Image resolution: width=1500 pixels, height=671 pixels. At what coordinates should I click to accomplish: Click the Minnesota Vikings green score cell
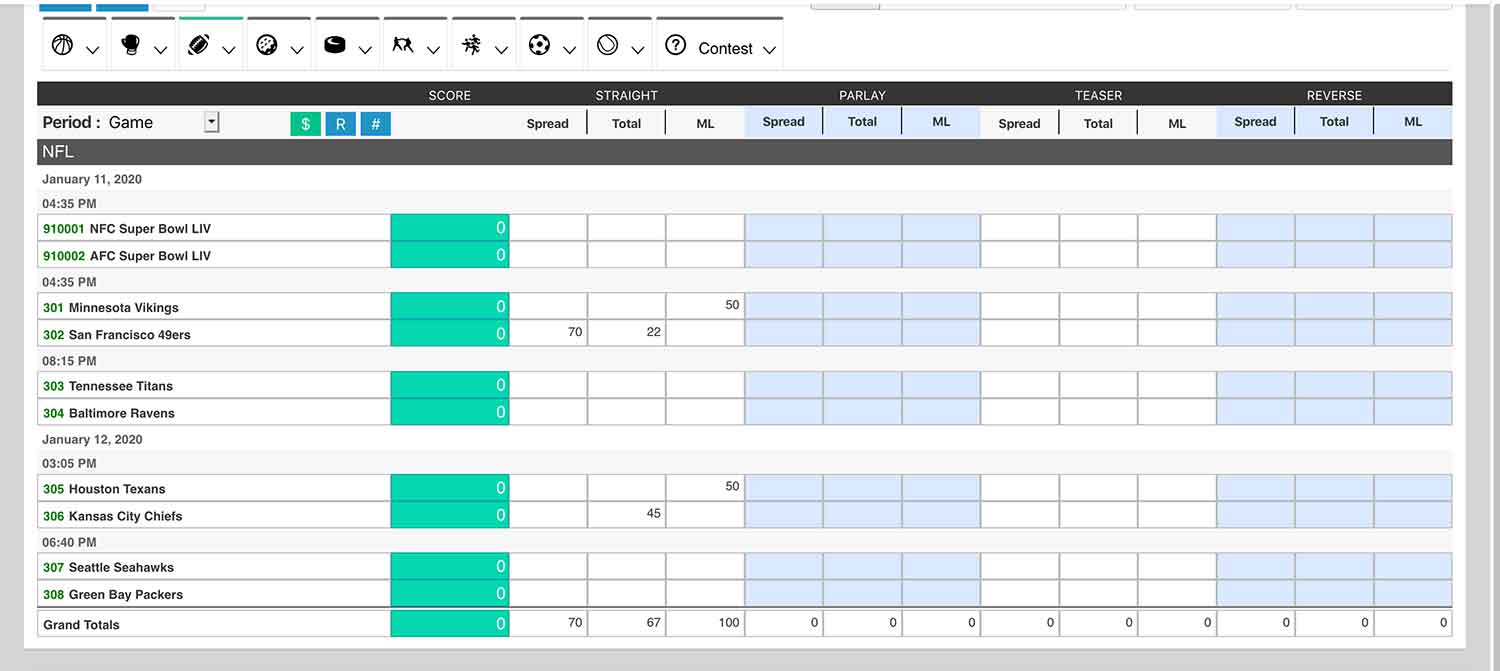[x=450, y=306]
